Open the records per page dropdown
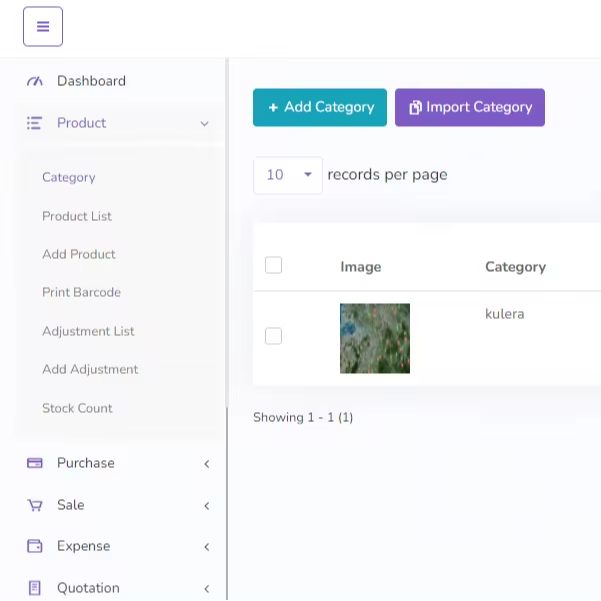Viewport: 601px width, 601px height. tap(288, 175)
